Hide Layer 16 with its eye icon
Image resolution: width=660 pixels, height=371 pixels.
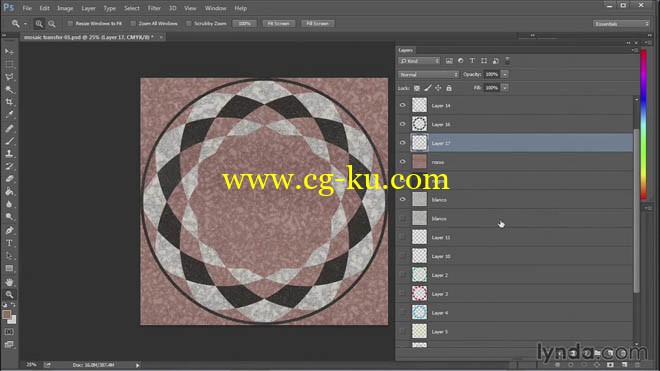[402, 124]
